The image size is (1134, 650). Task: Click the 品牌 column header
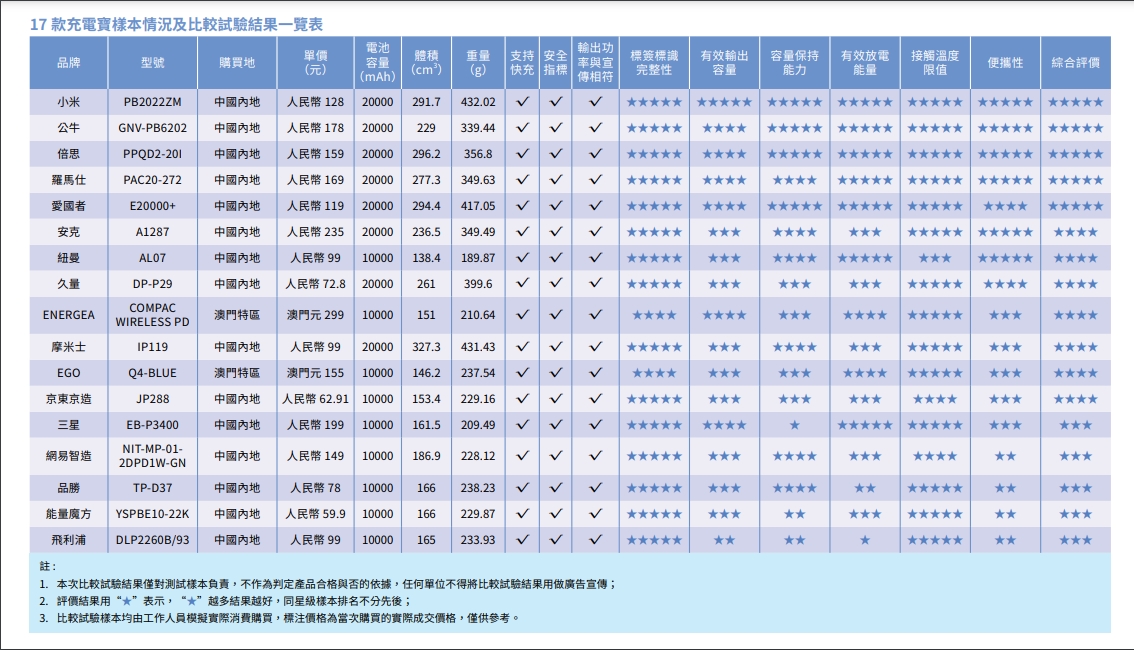(x=69, y=63)
